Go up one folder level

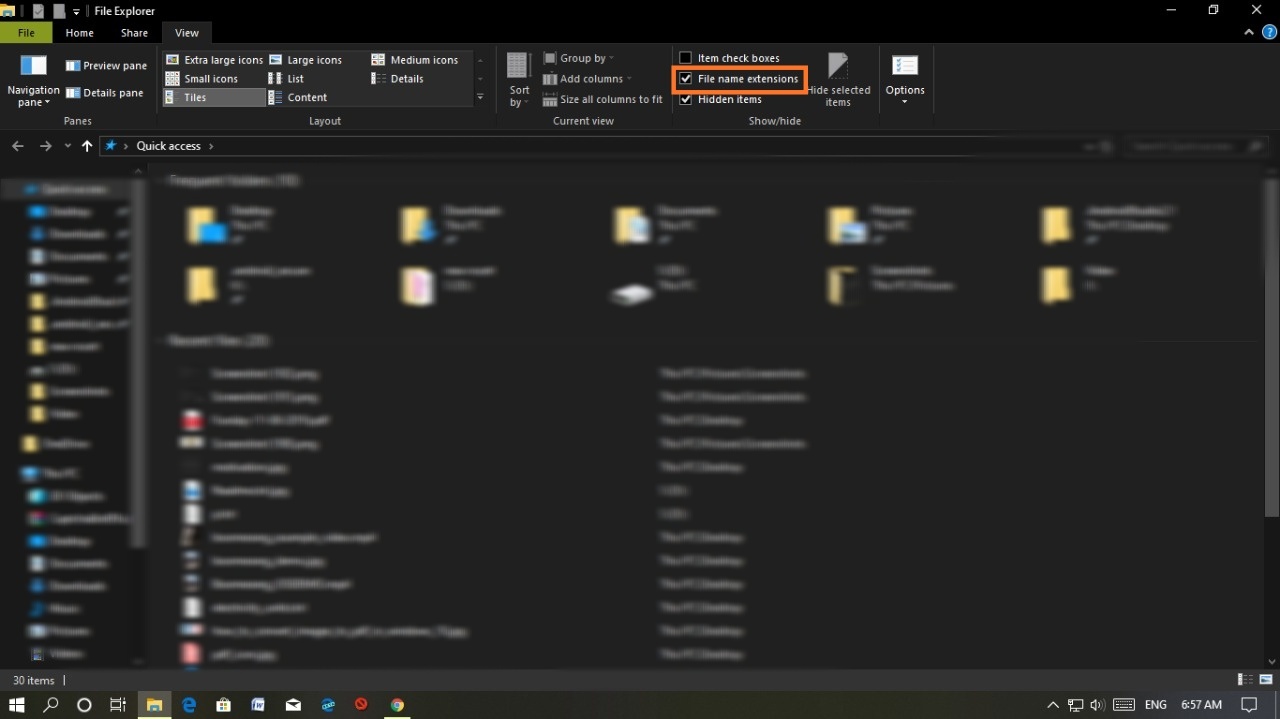[87, 146]
